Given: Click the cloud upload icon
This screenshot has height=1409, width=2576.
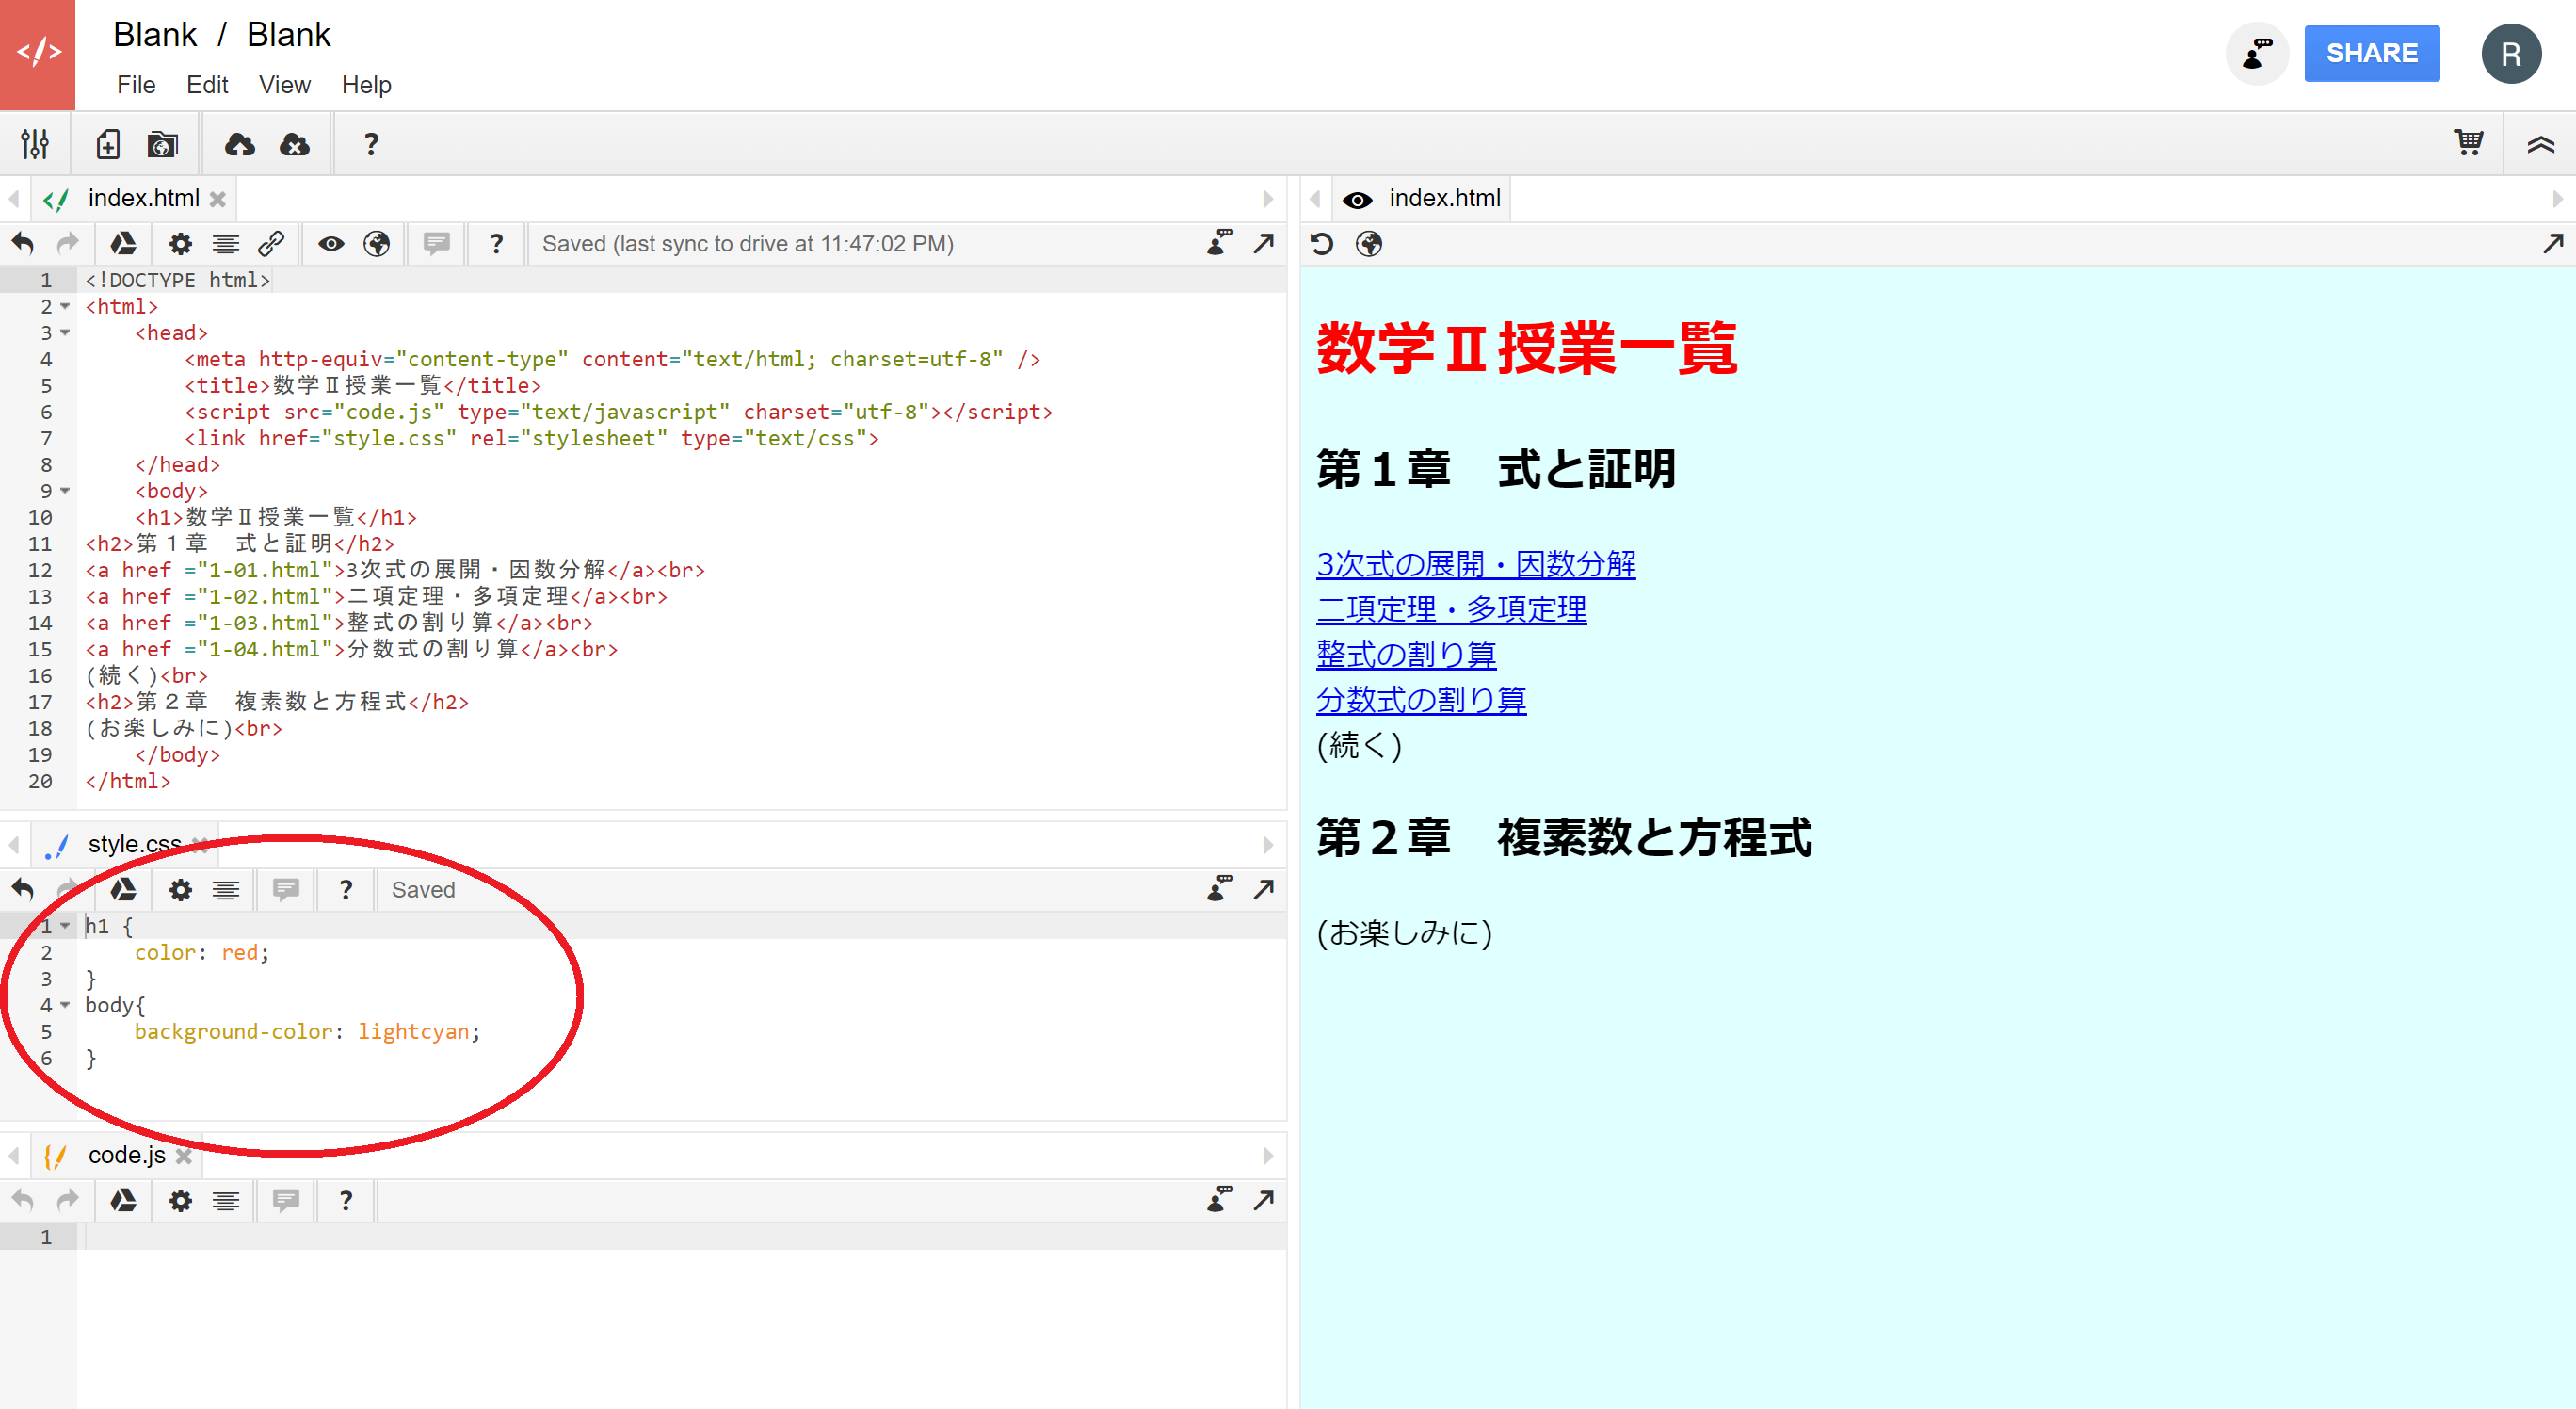Looking at the screenshot, I should pos(239,144).
